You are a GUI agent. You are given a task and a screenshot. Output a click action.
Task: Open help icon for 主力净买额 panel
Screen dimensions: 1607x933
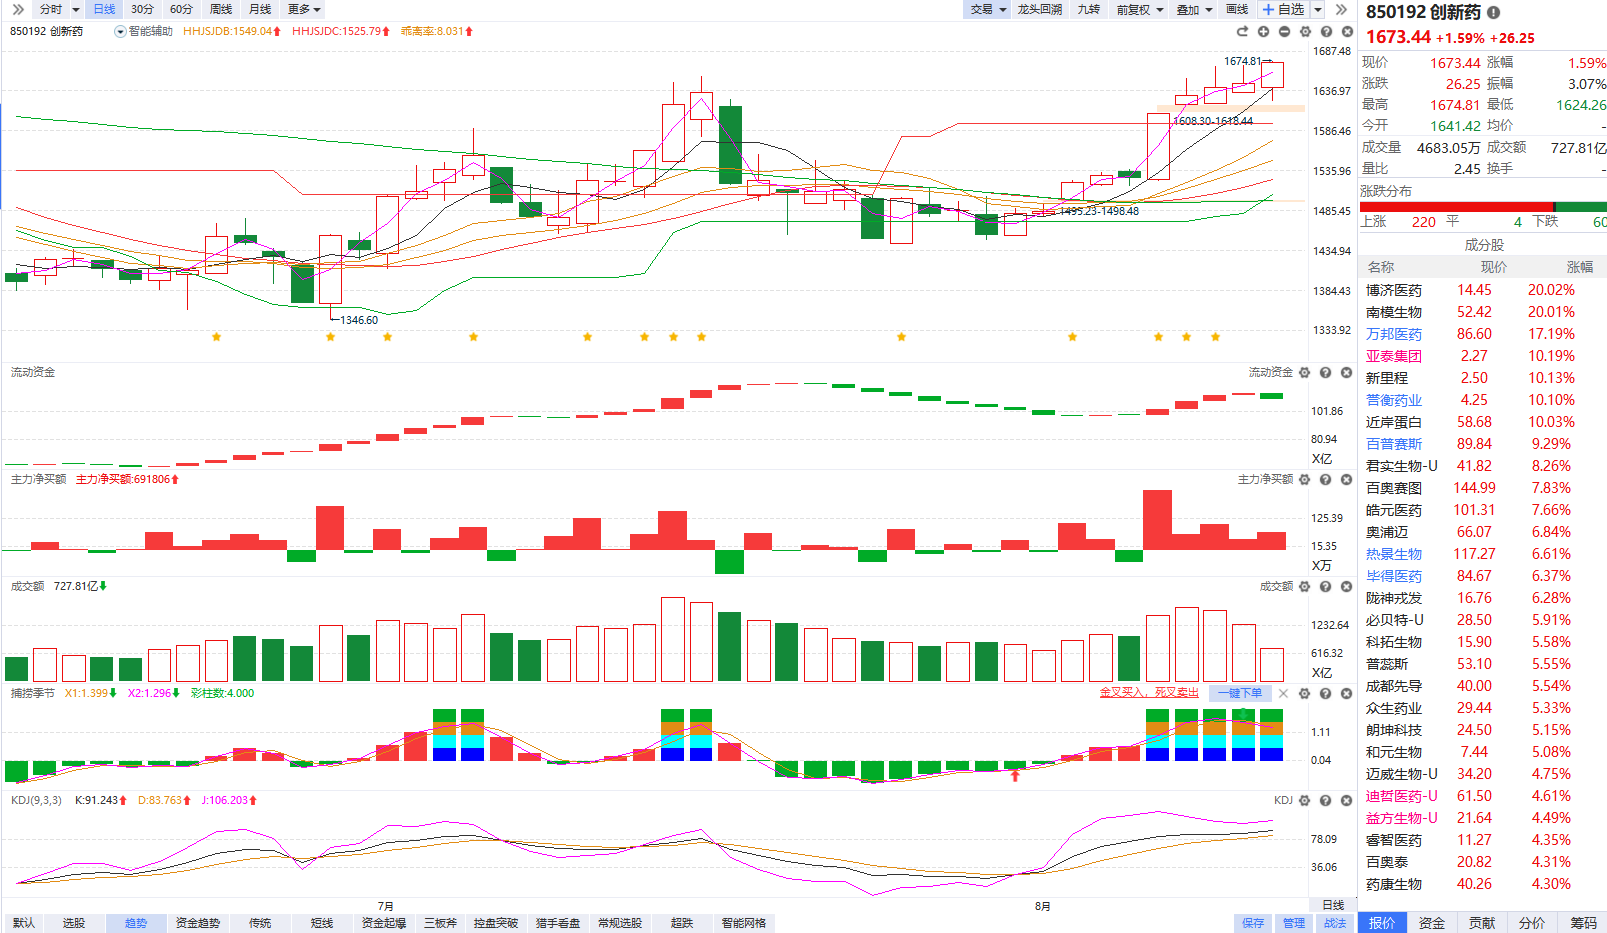1326,480
